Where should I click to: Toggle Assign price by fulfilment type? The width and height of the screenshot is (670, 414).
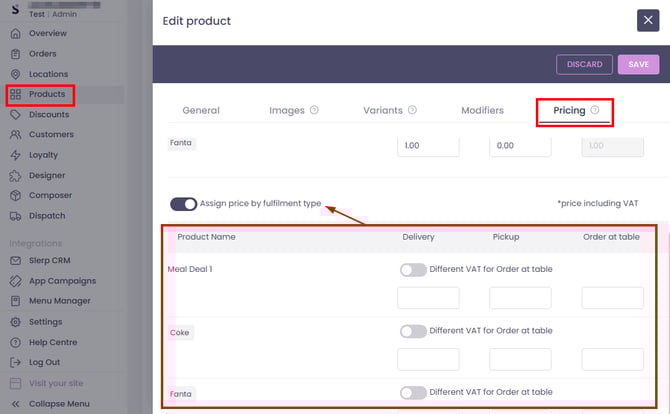tap(184, 203)
